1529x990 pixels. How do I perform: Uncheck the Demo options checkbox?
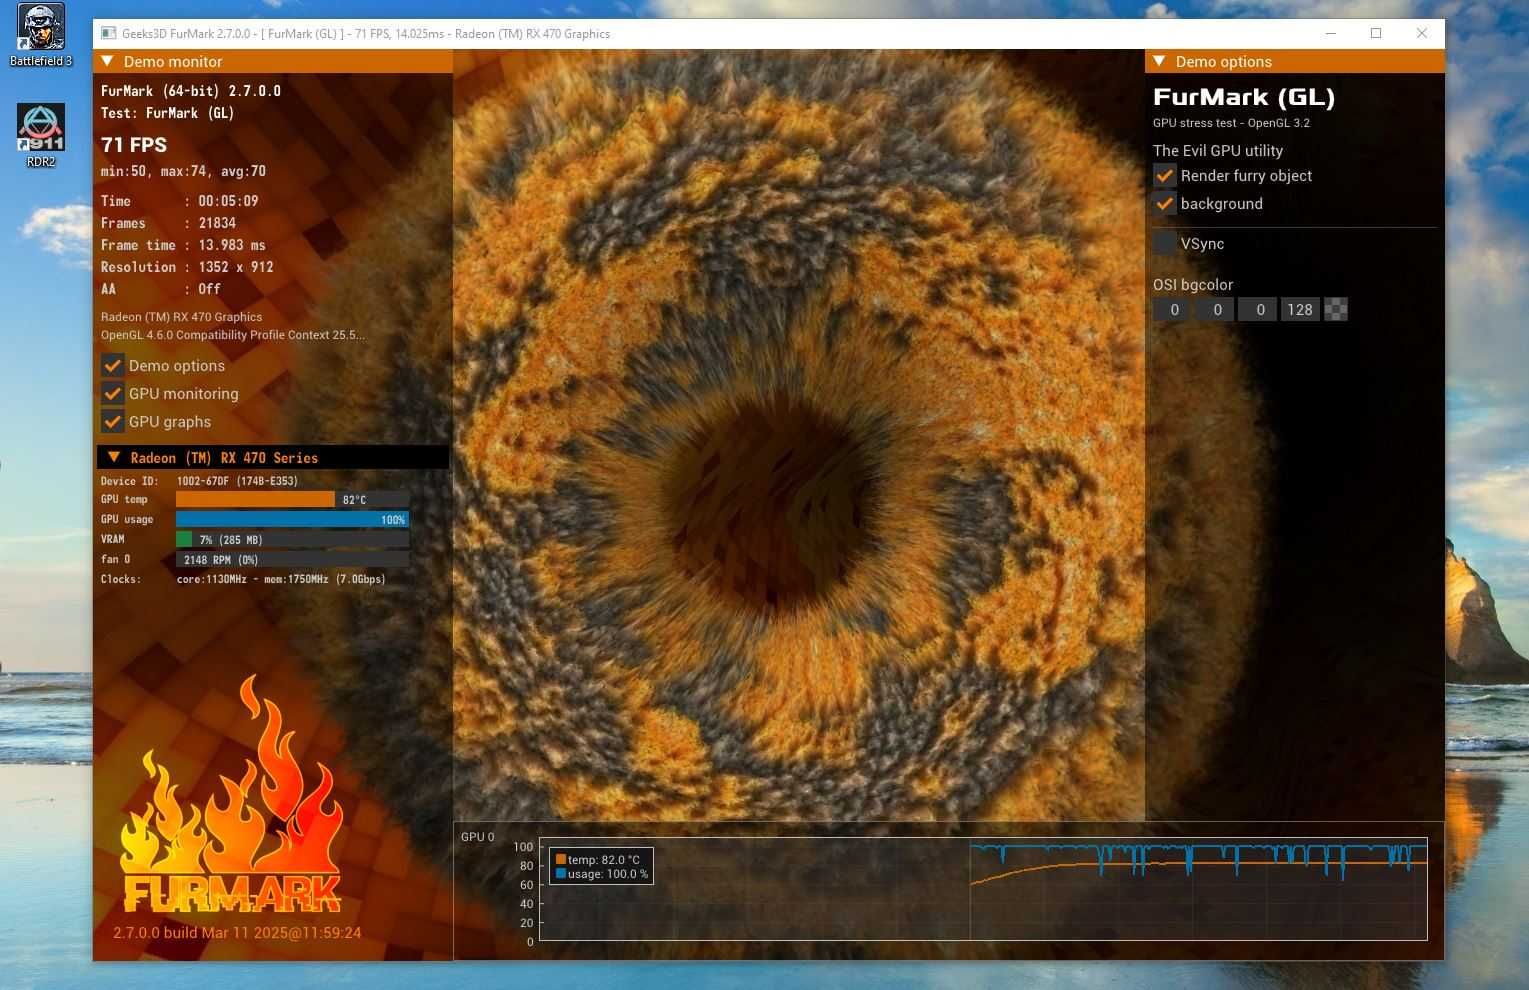point(113,365)
